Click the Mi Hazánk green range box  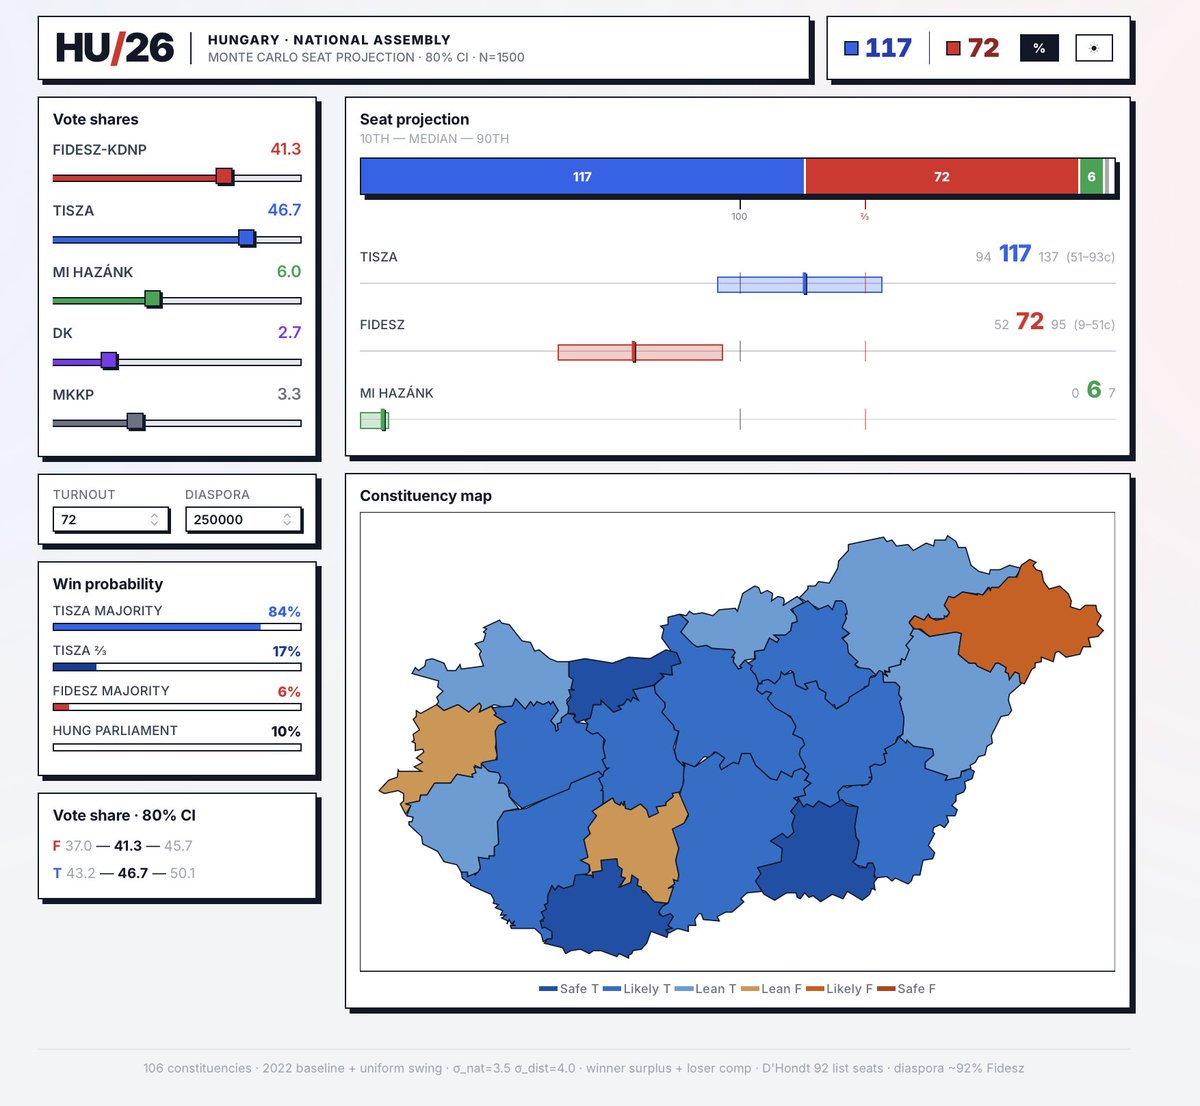[374, 420]
